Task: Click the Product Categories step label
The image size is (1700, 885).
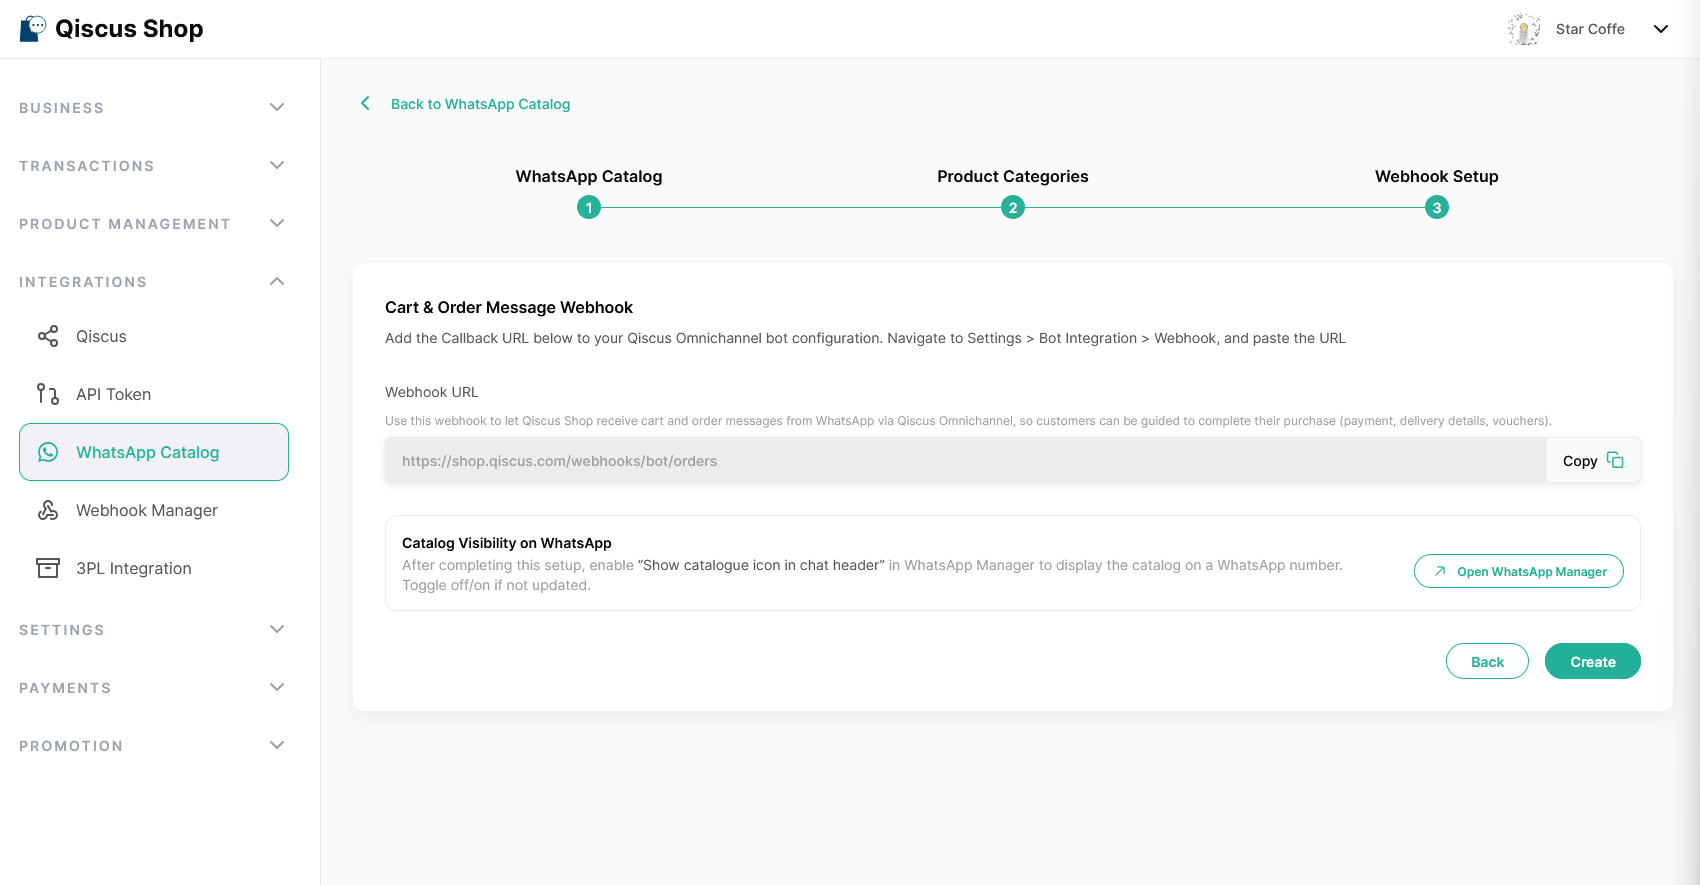Action: click(1013, 176)
